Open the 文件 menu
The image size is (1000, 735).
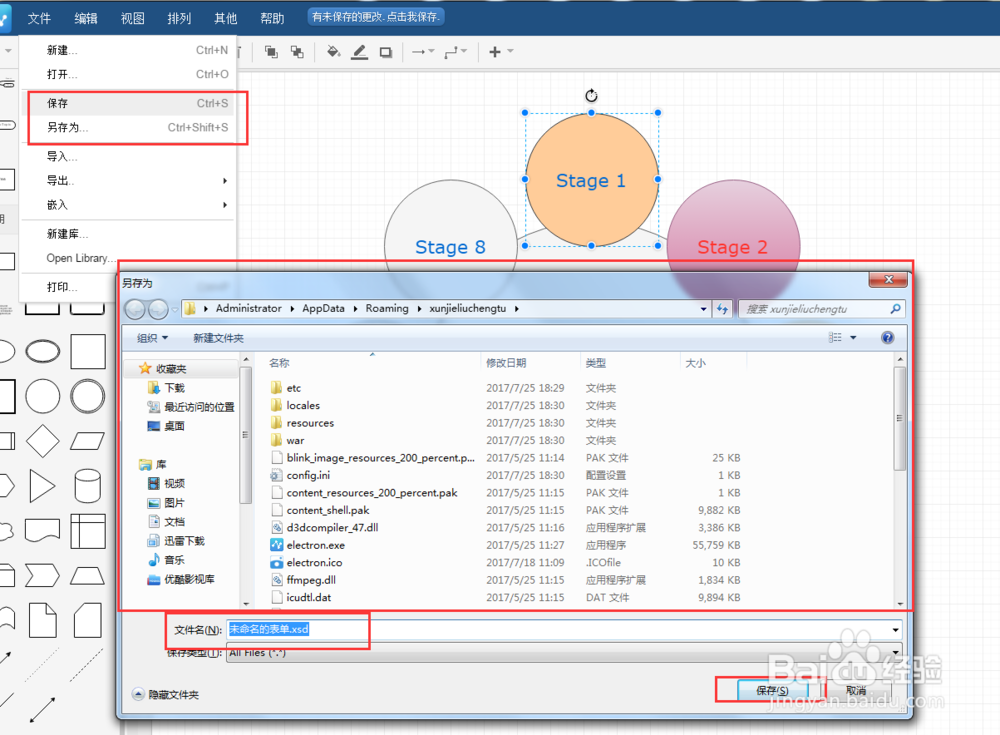click(39, 19)
